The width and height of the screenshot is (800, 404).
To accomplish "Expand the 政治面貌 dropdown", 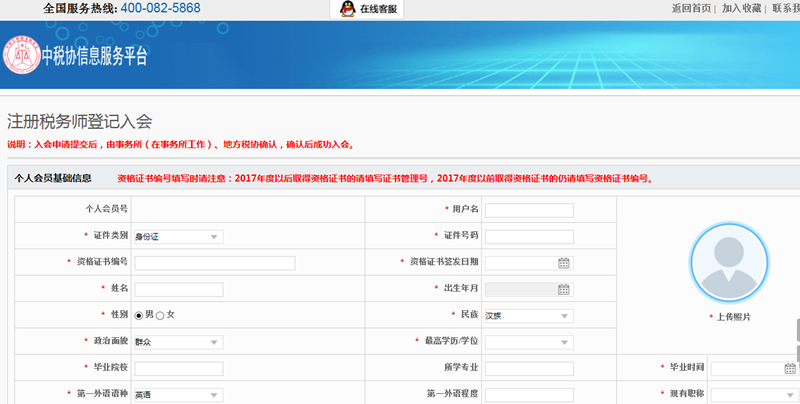I will point(214,342).
